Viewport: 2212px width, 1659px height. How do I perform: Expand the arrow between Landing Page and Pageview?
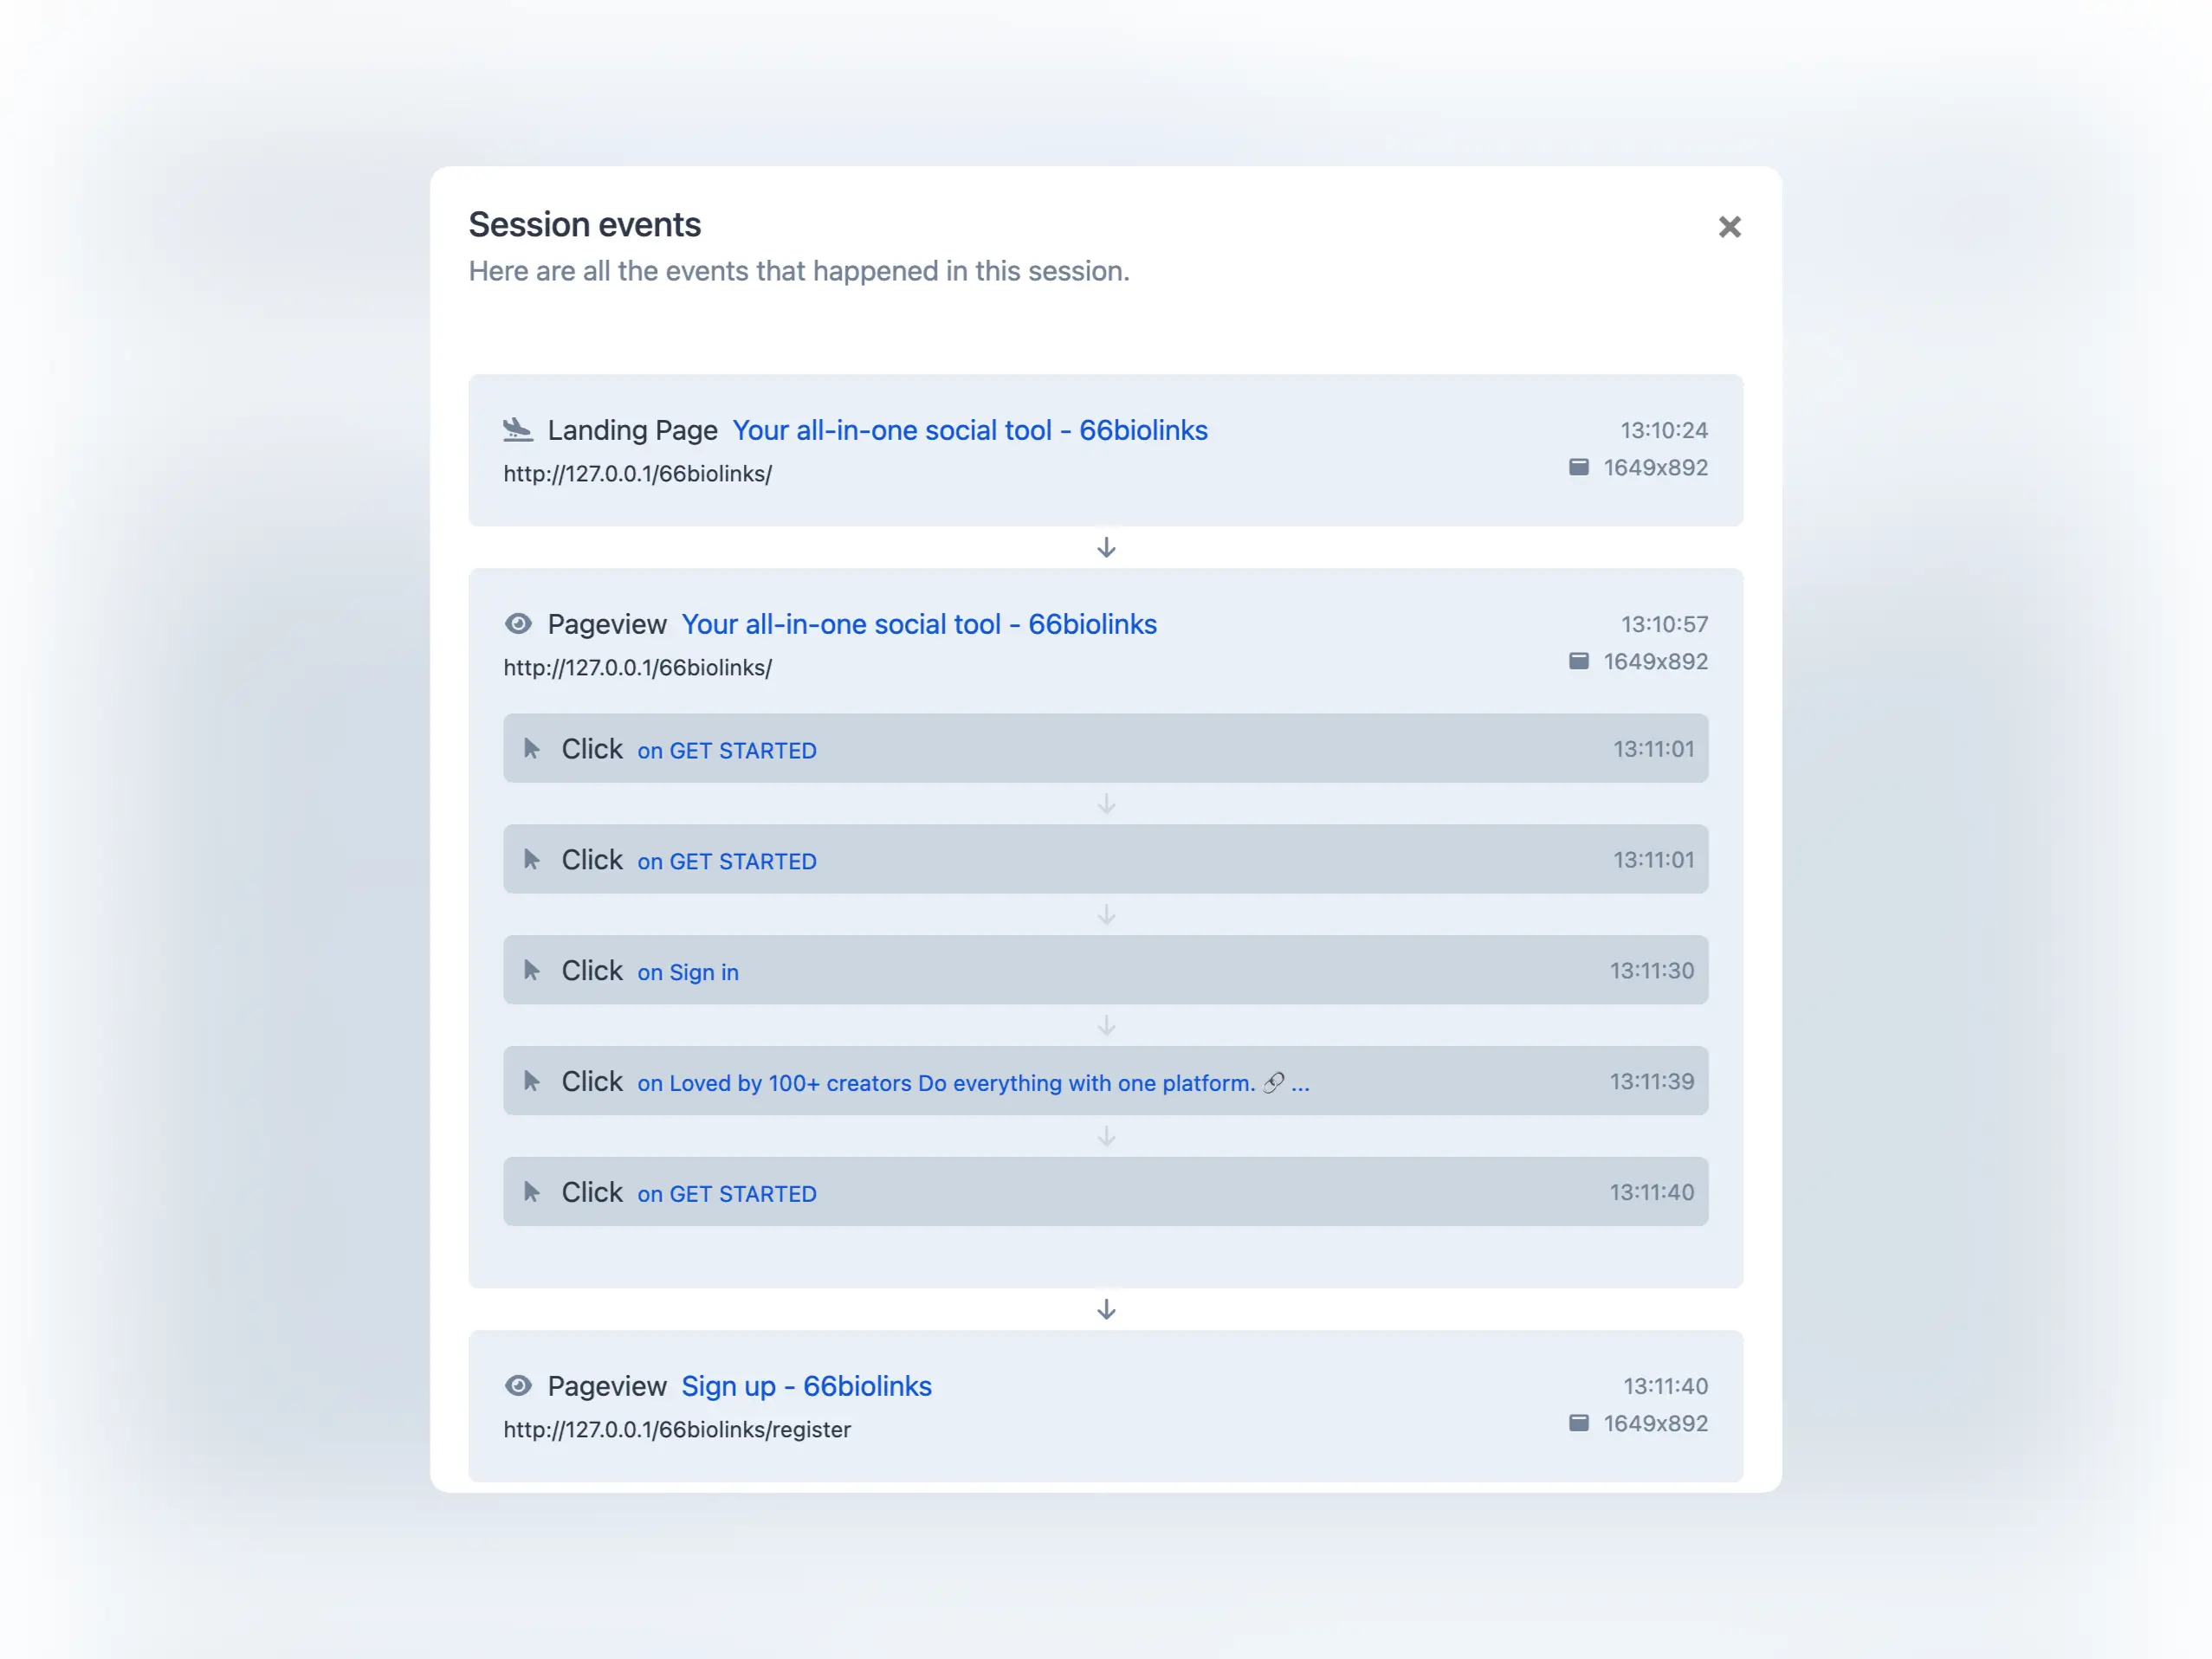click(1106, 546)
